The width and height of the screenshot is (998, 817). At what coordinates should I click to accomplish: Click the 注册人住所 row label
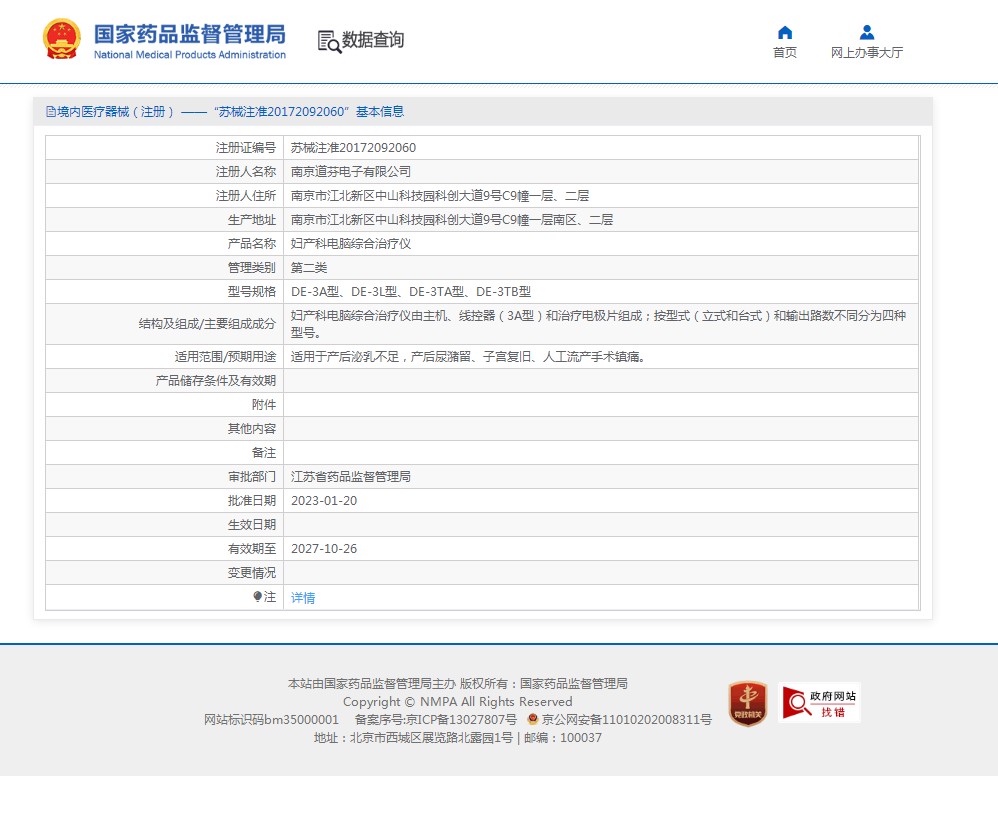(x=246, y=196)
